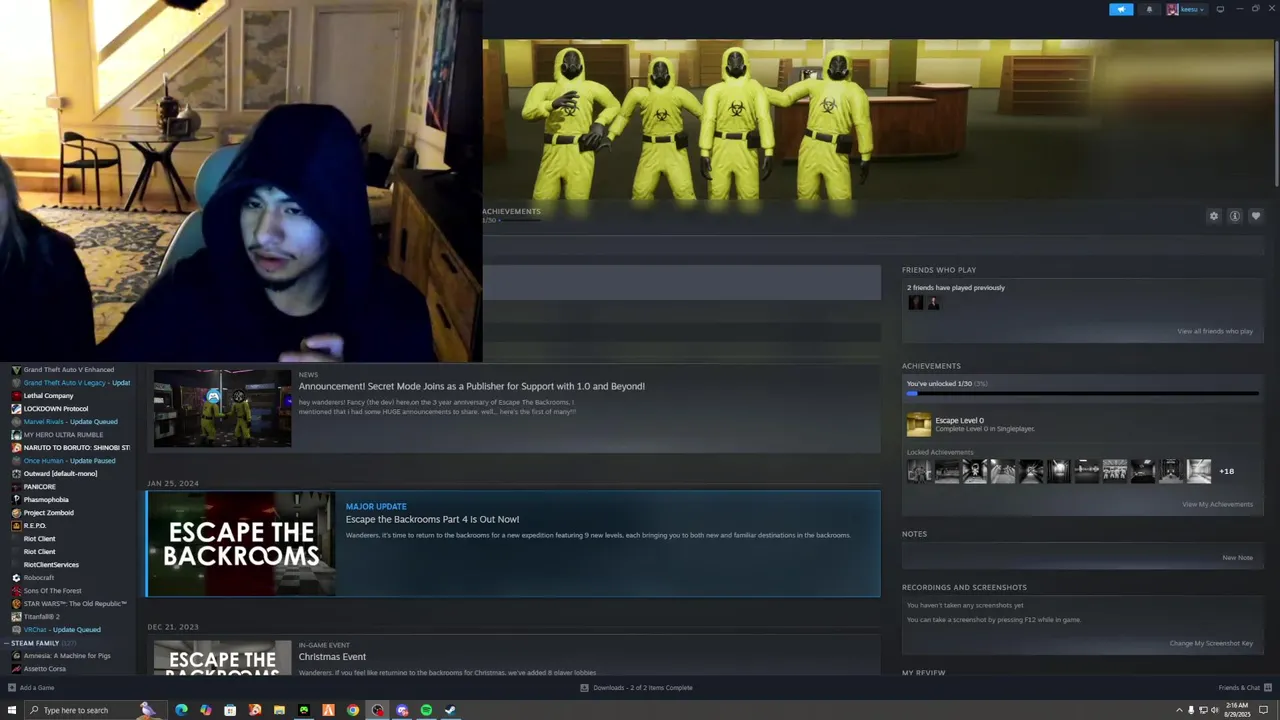Image resolution: width=1280 pixels, height=720 pixels.
Task: Open Microsoft Edge from taskbar
Action: [x=181, y=710]
